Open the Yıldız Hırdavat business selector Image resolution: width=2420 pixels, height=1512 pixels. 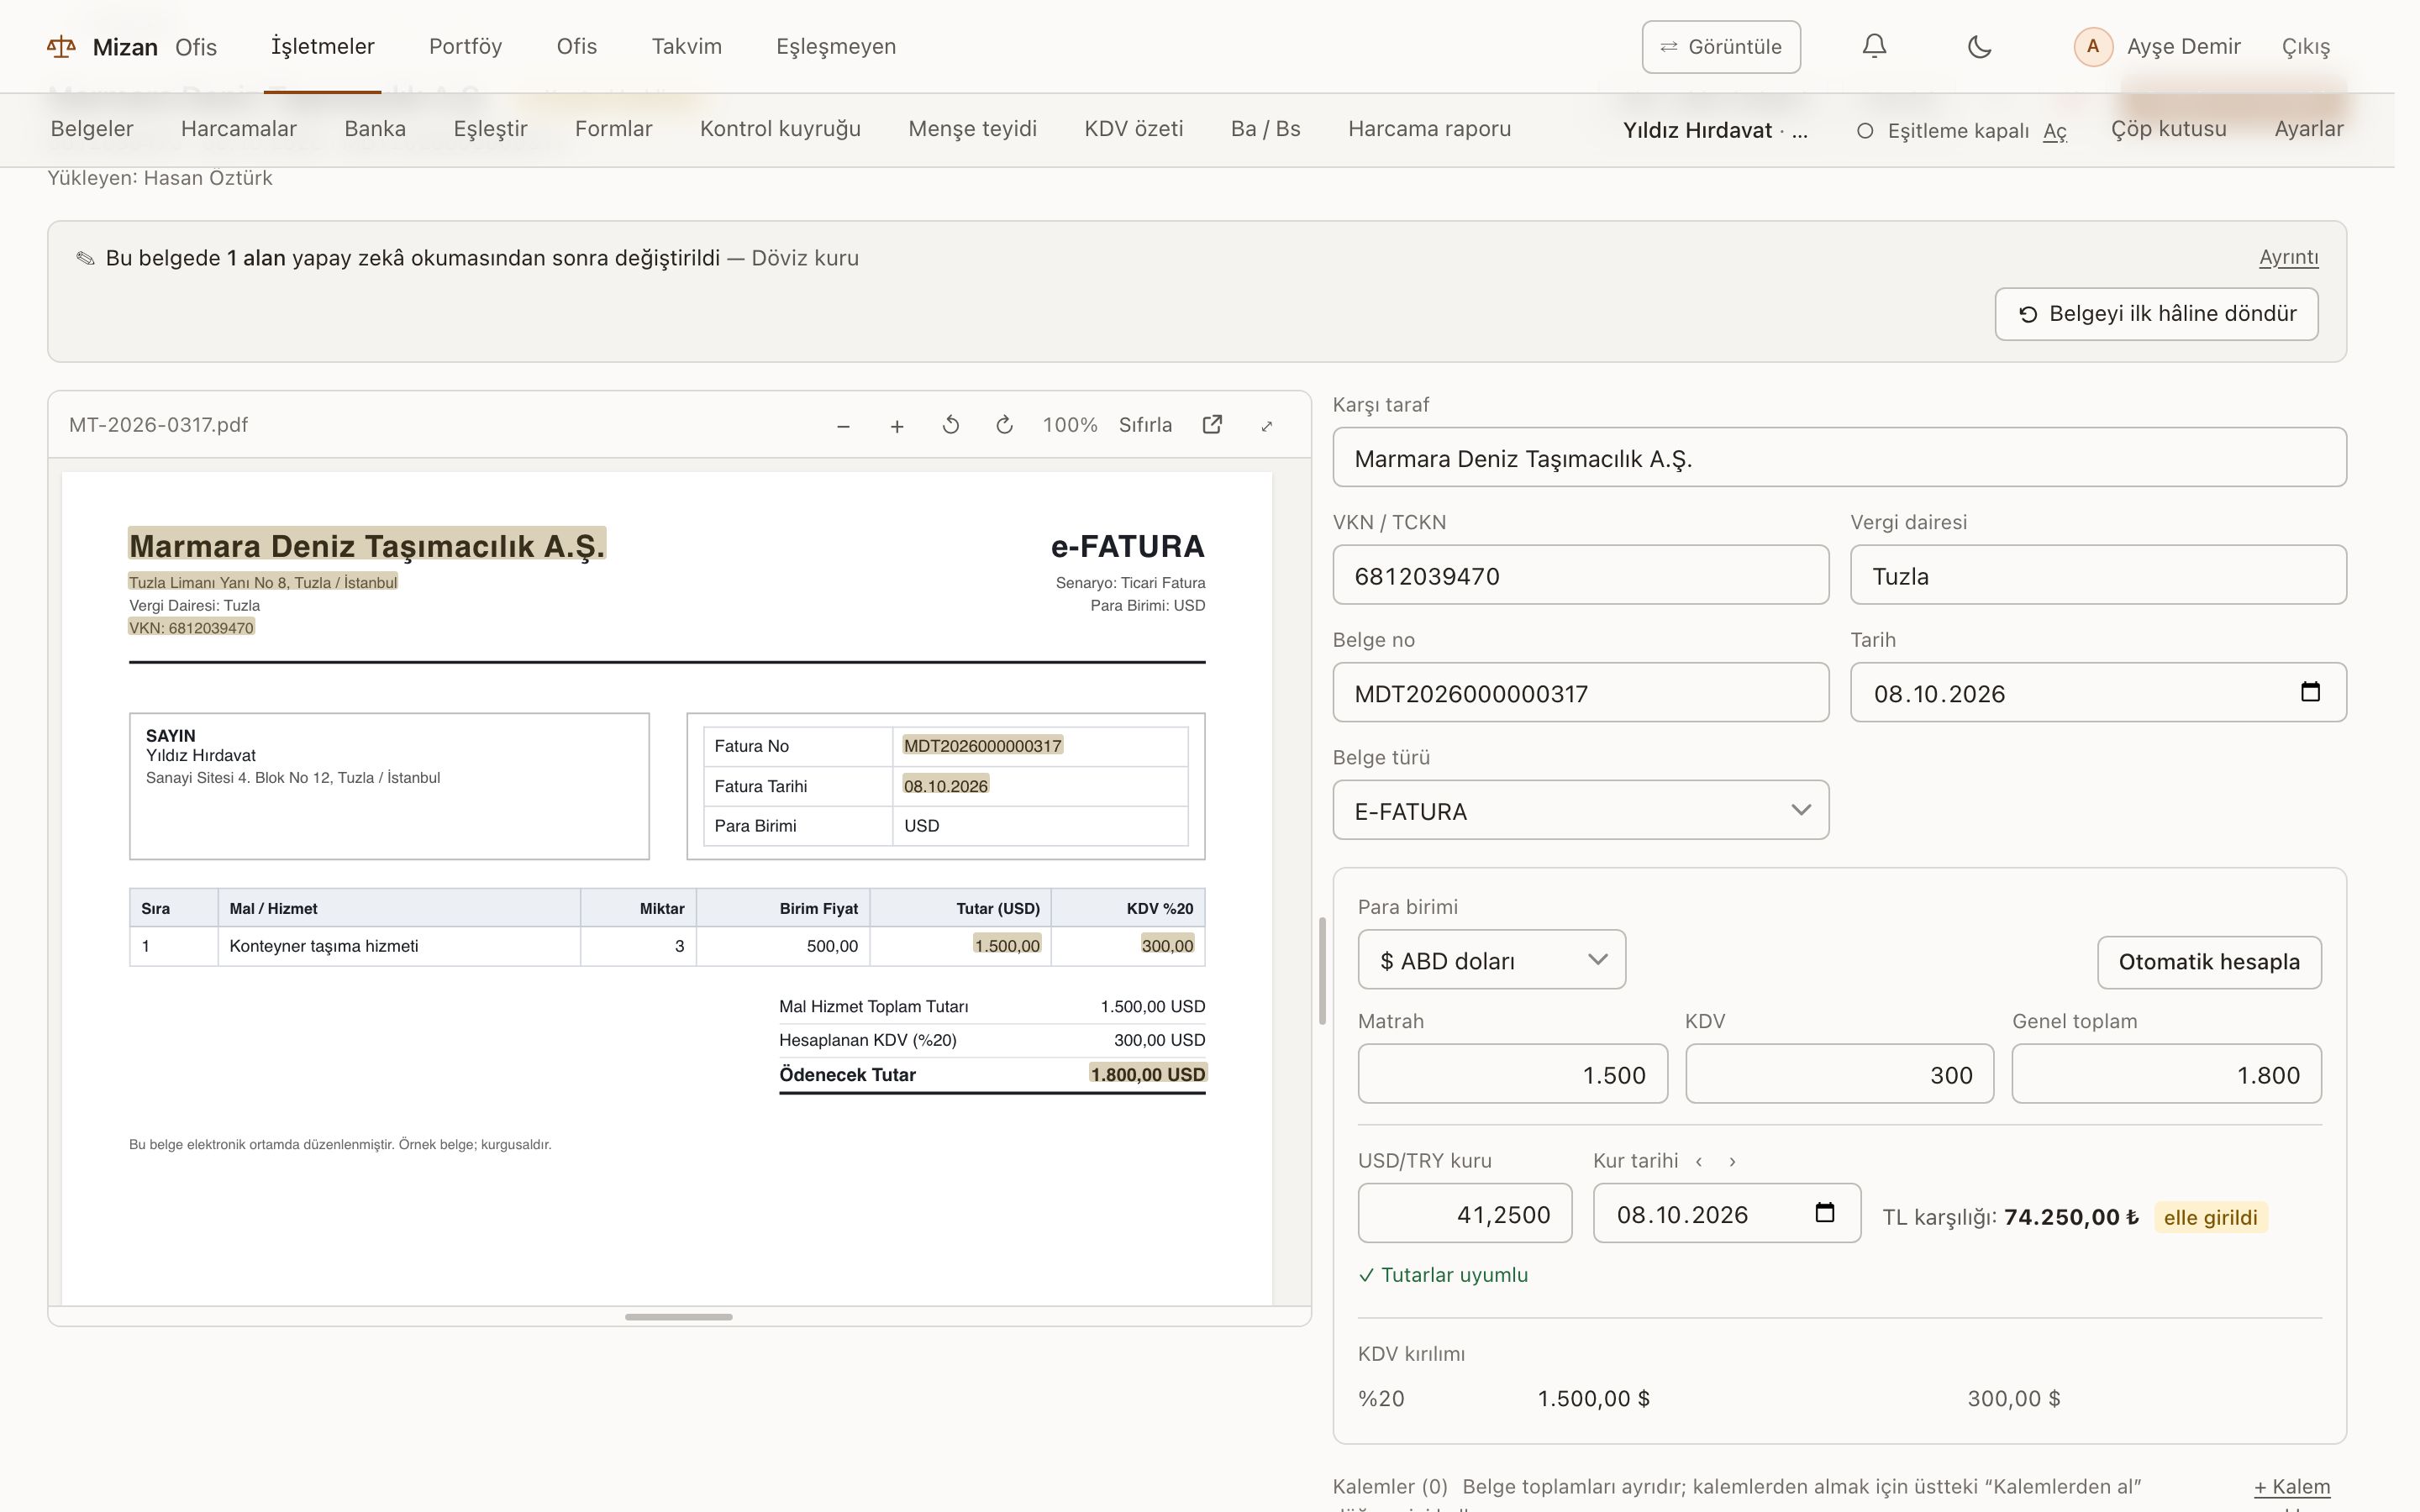[1715, 130]
